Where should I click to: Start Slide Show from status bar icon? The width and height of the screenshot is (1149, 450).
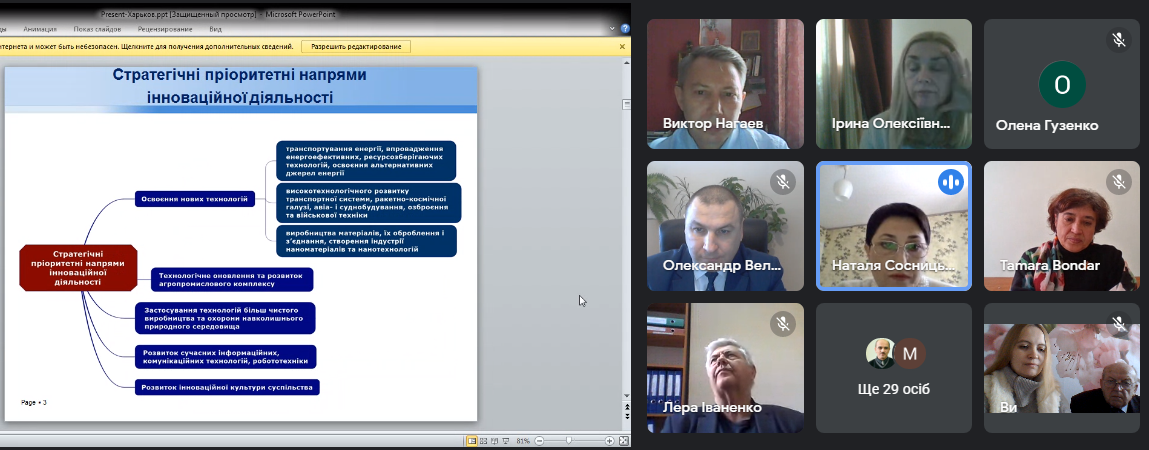[505, 441]
